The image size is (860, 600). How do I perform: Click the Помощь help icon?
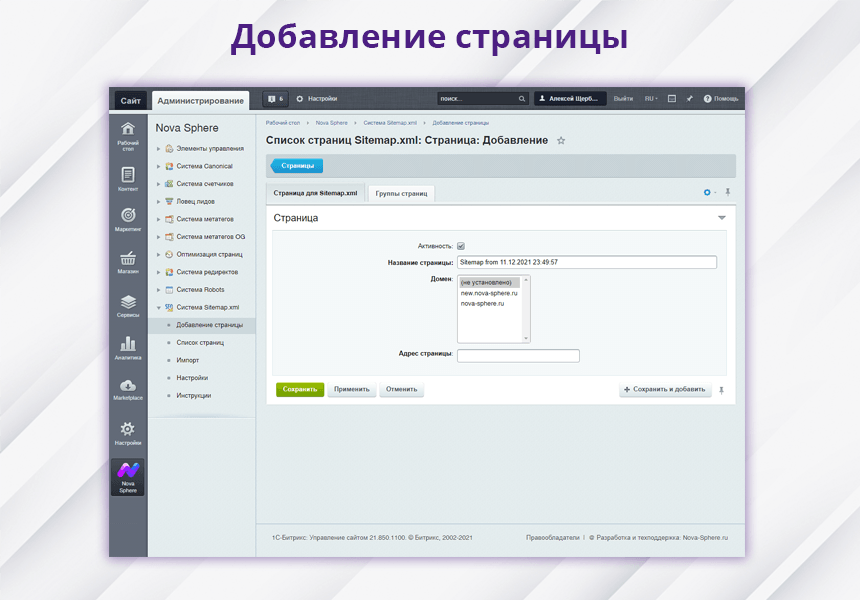click(707, 99)
